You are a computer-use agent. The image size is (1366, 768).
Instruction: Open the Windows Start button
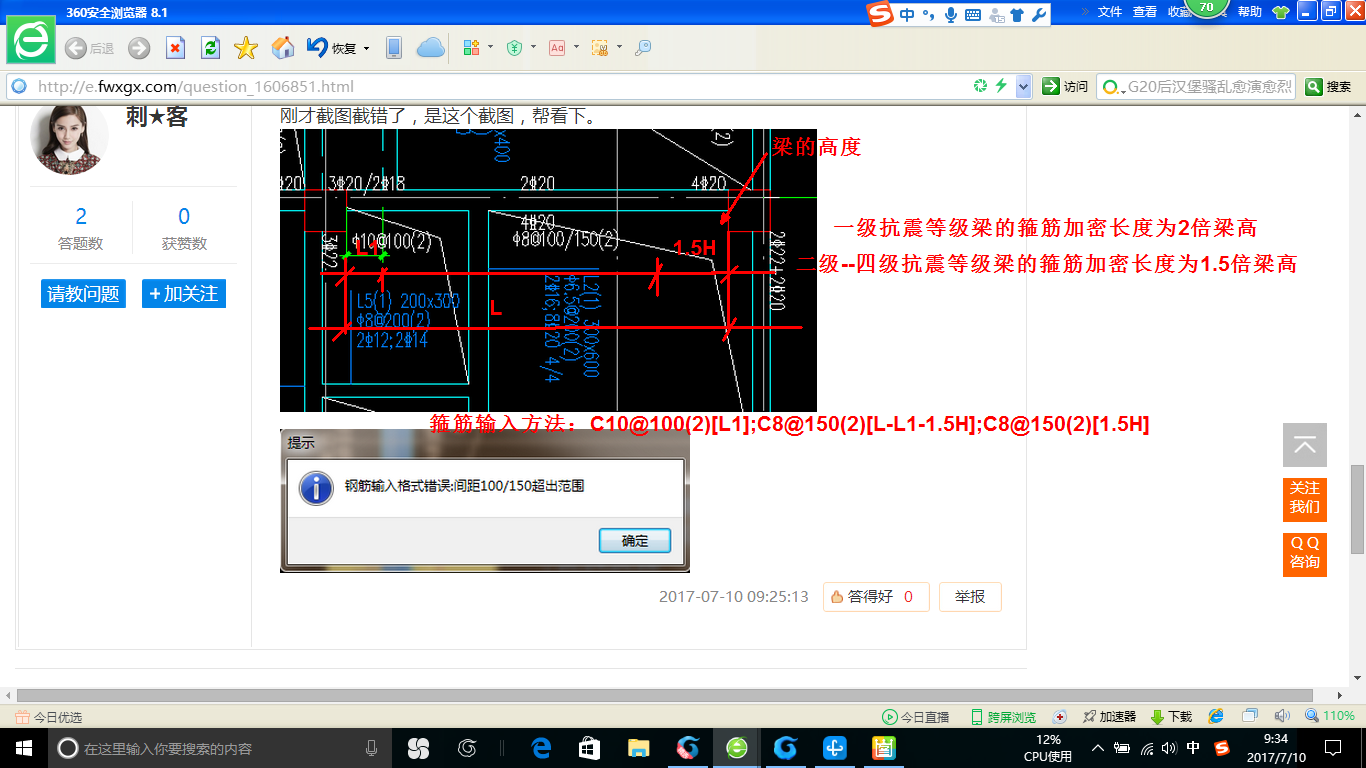pos(24,748)
